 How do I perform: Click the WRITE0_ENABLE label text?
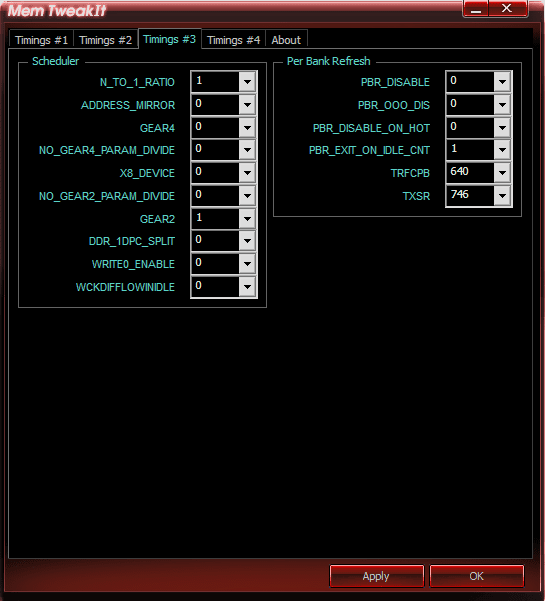(x=133, y=264)
